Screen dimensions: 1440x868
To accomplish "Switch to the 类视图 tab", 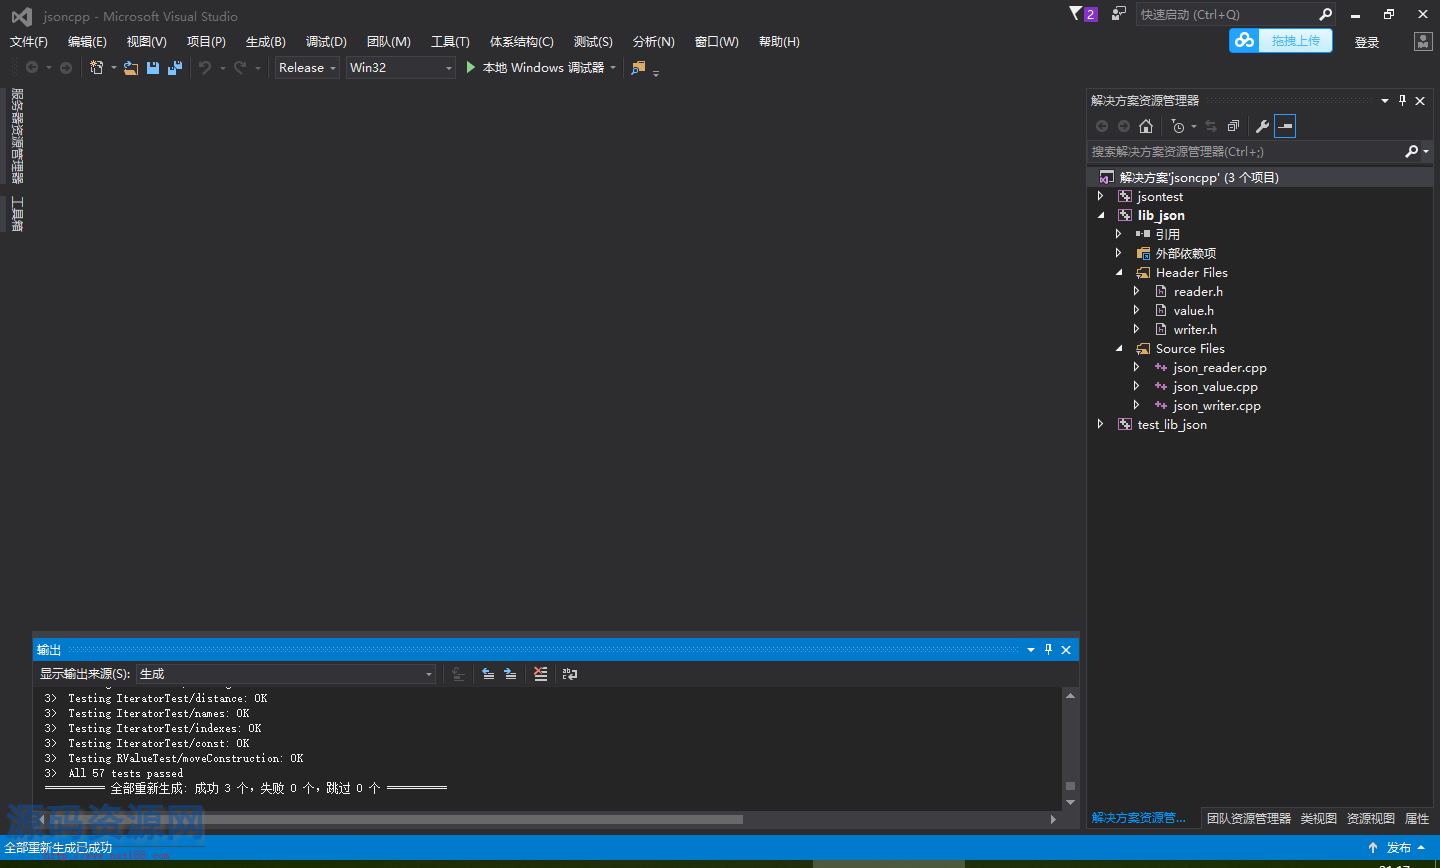I will 1318,818.
